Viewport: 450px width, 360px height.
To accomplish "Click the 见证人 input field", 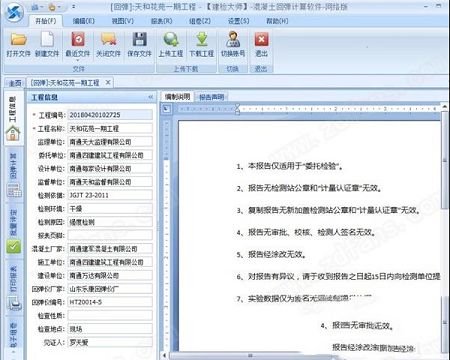I will coord(110,342).
